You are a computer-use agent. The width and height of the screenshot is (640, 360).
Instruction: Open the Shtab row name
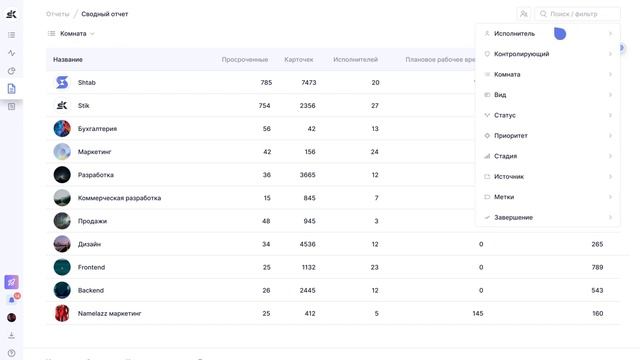(x=87, y=82)
